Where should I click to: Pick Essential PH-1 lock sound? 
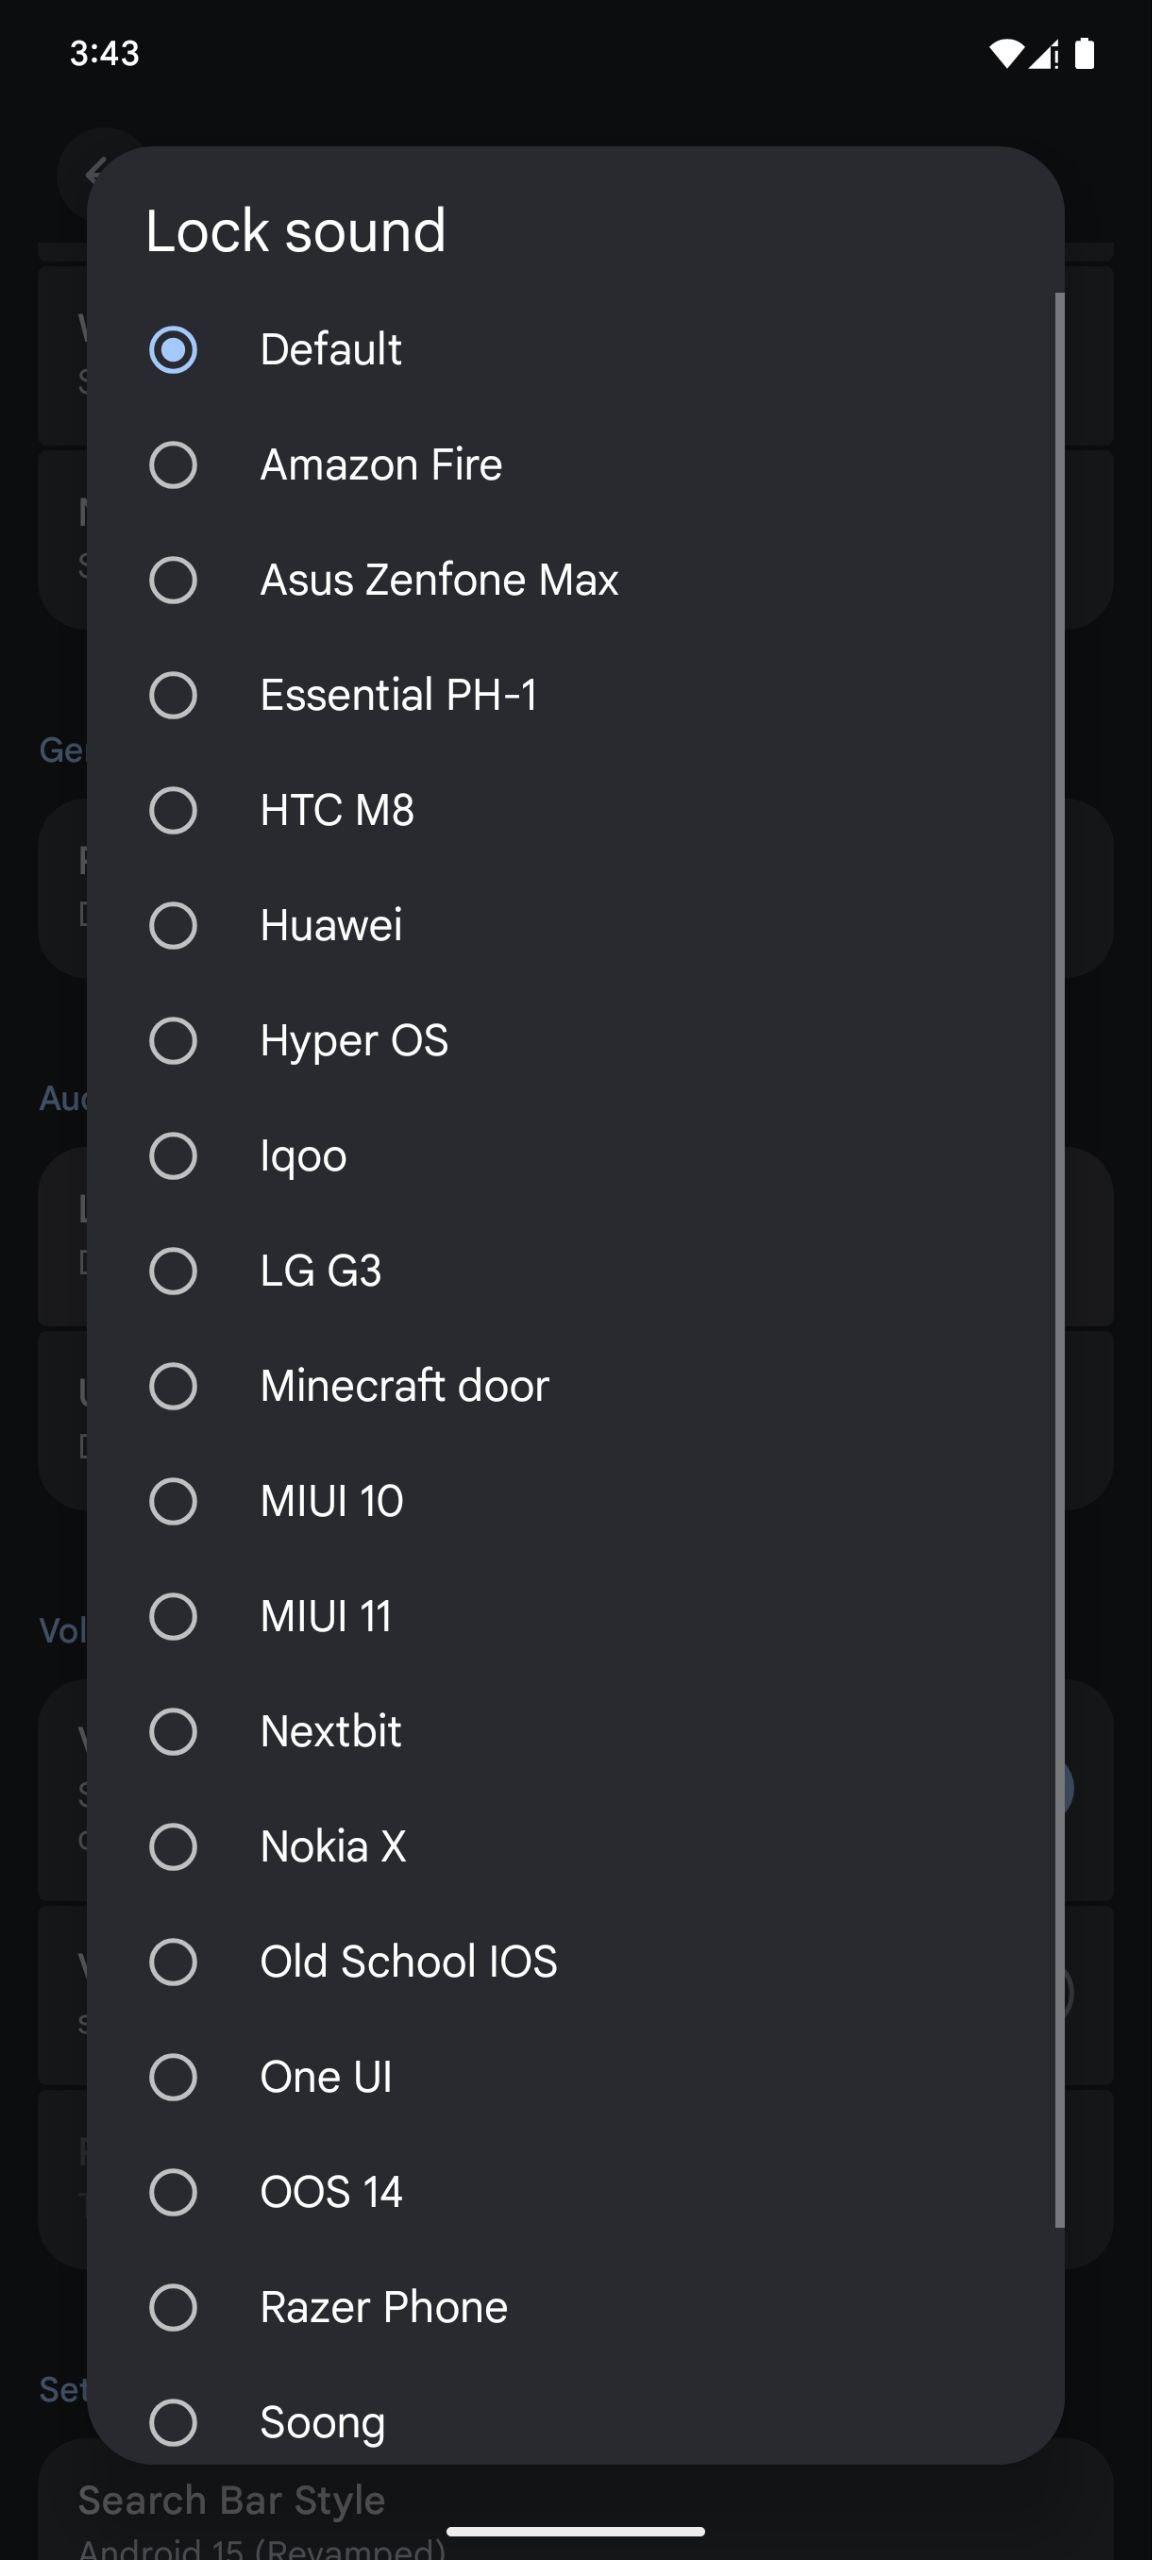pos(575,695)
